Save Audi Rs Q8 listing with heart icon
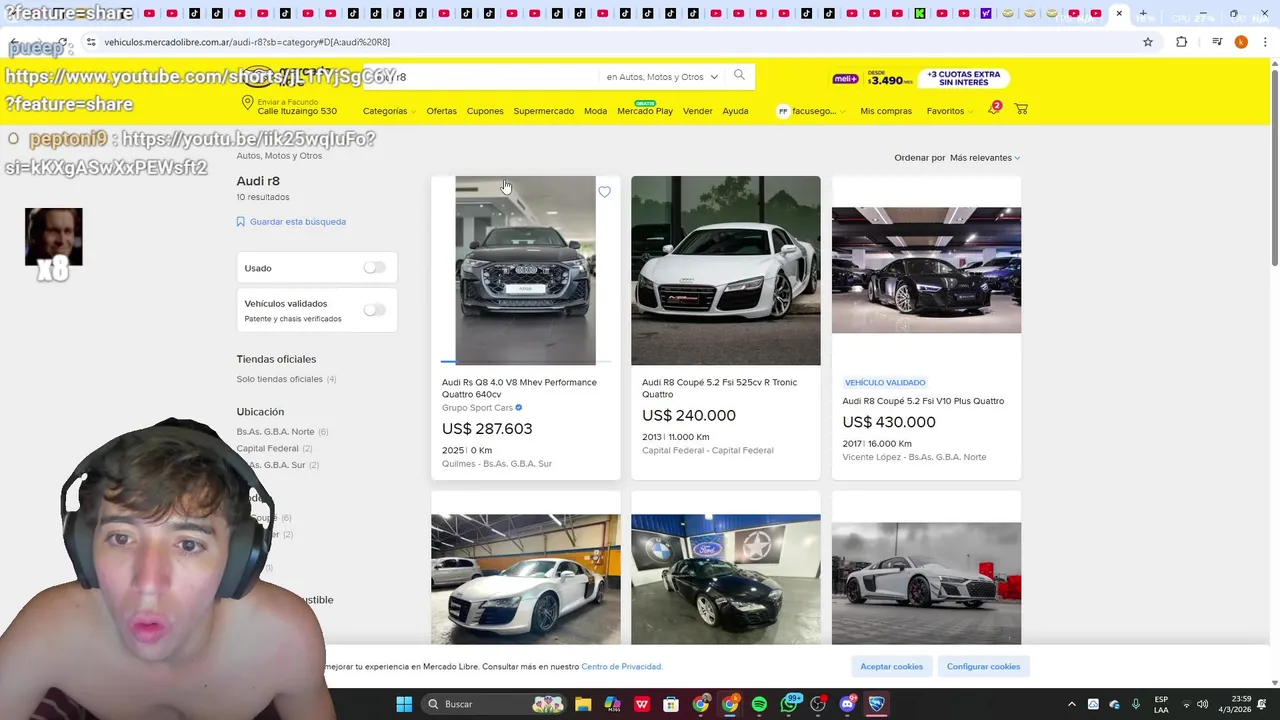This screenshot has height=720, width=1280. [604, 192]
